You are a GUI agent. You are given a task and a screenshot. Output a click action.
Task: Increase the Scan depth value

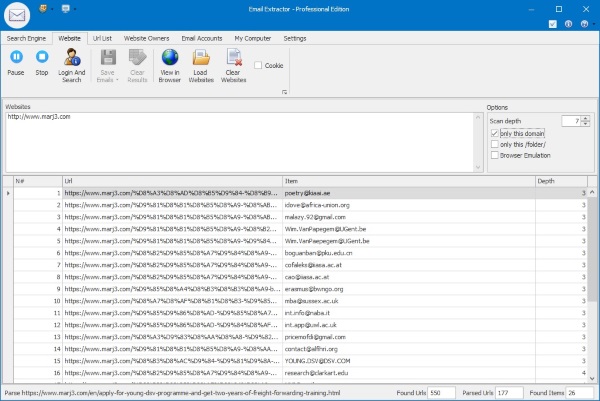tap(585, 117)
